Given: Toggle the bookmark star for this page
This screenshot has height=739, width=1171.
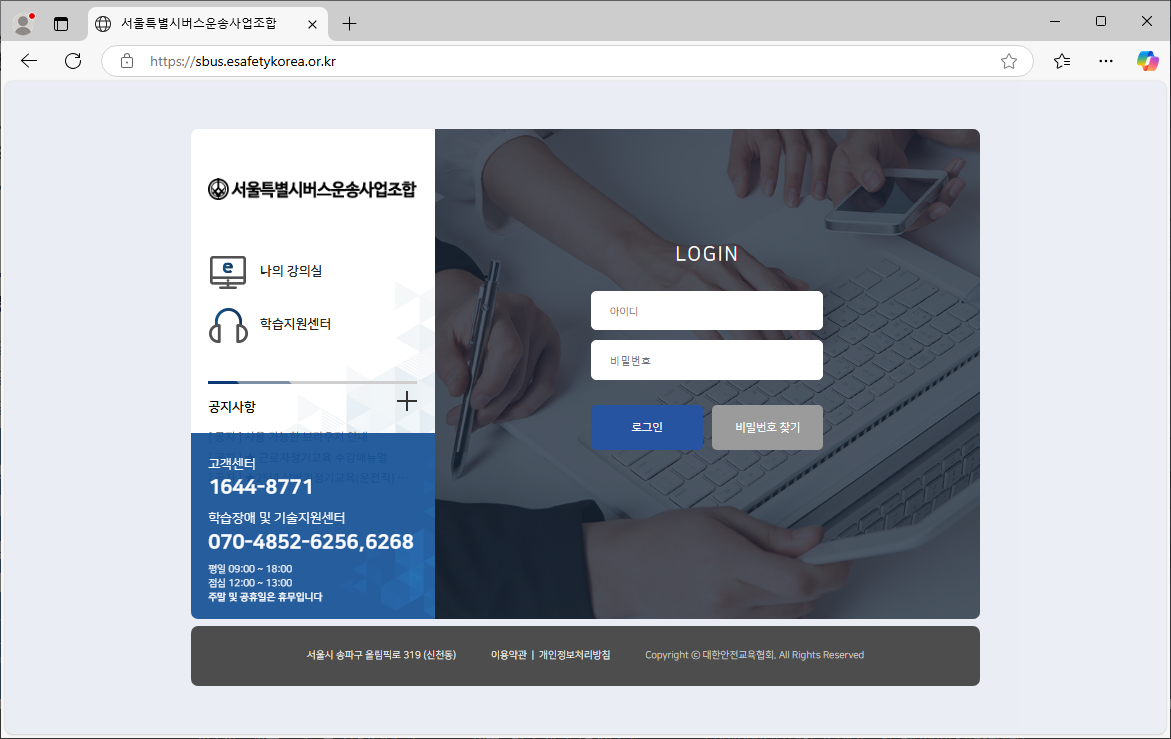Looking at the screenshot, I should pyautogui.click(x=1009, y=60).
